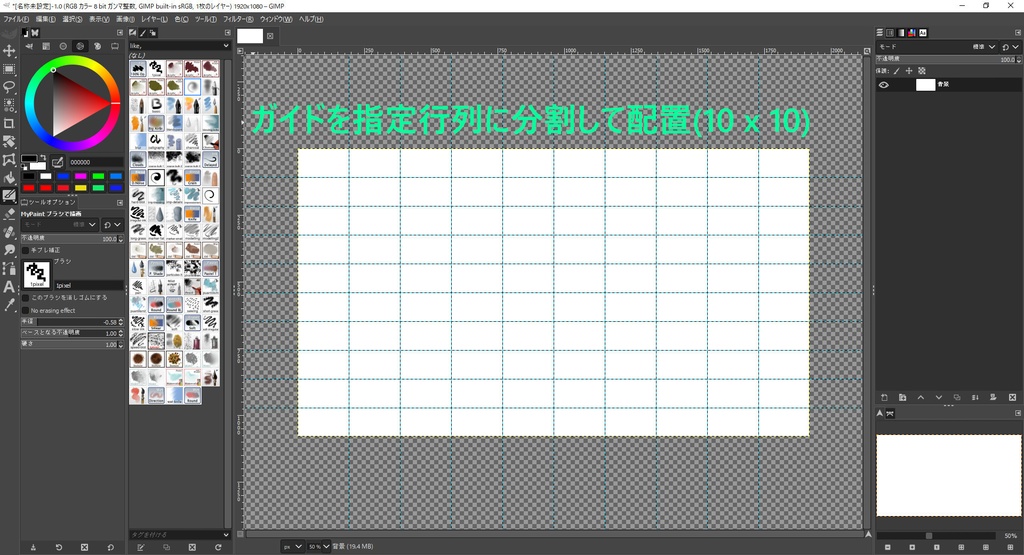Image resolution: width=1024 pixels, height=555 pixels.
Task: Close the image tab
Action: [270, 36]
